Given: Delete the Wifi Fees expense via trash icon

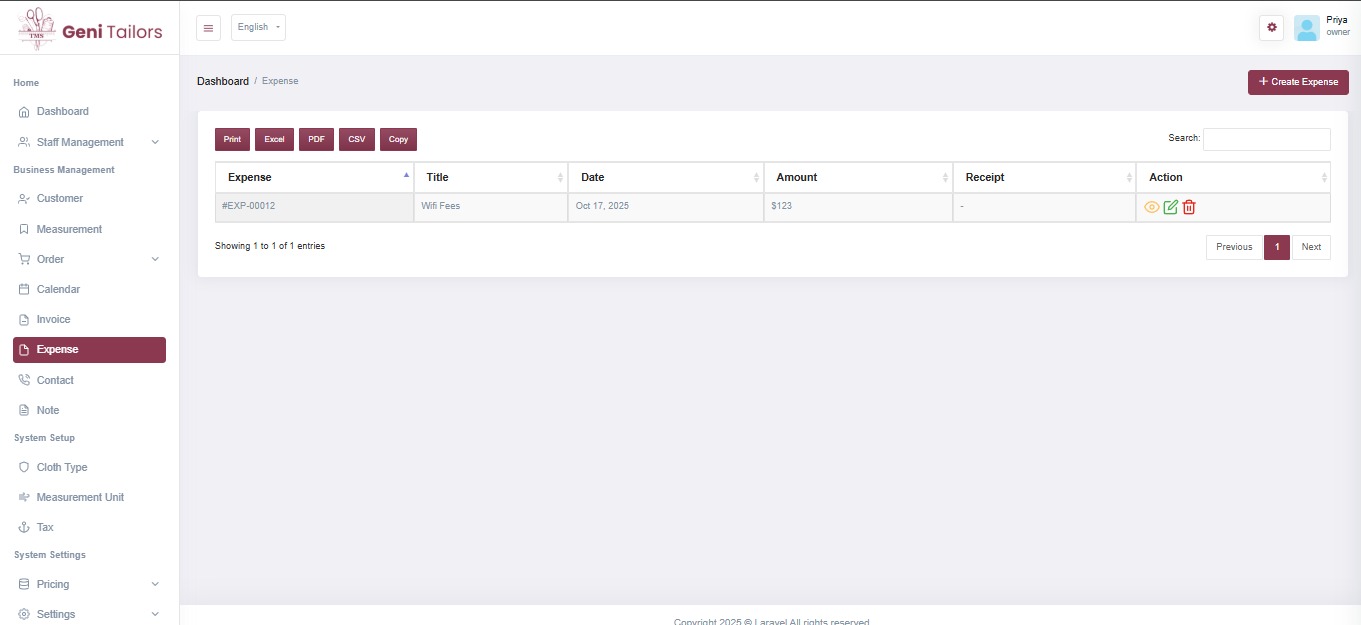Looking at the screenshot, I should 1189,207.
